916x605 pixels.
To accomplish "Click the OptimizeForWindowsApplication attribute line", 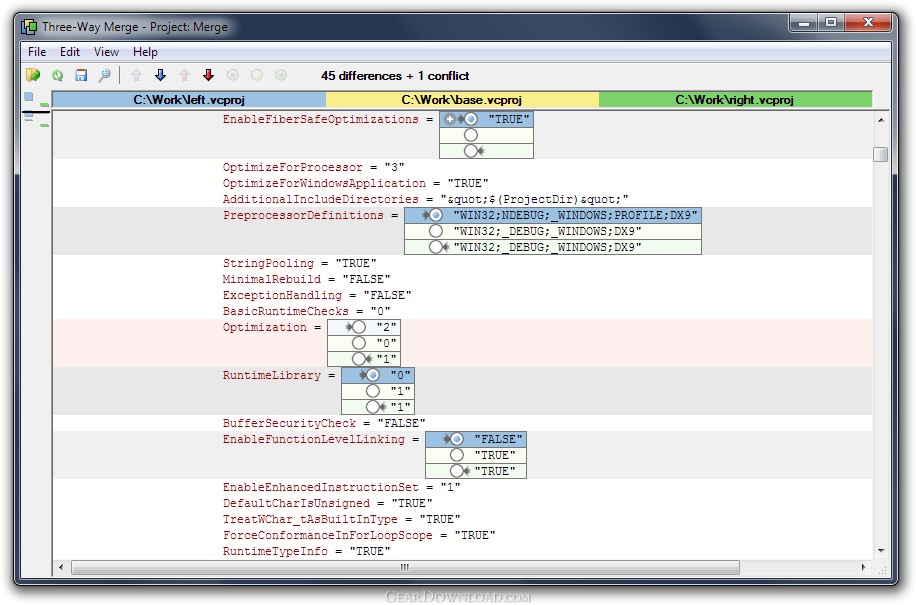I will 356,183.
